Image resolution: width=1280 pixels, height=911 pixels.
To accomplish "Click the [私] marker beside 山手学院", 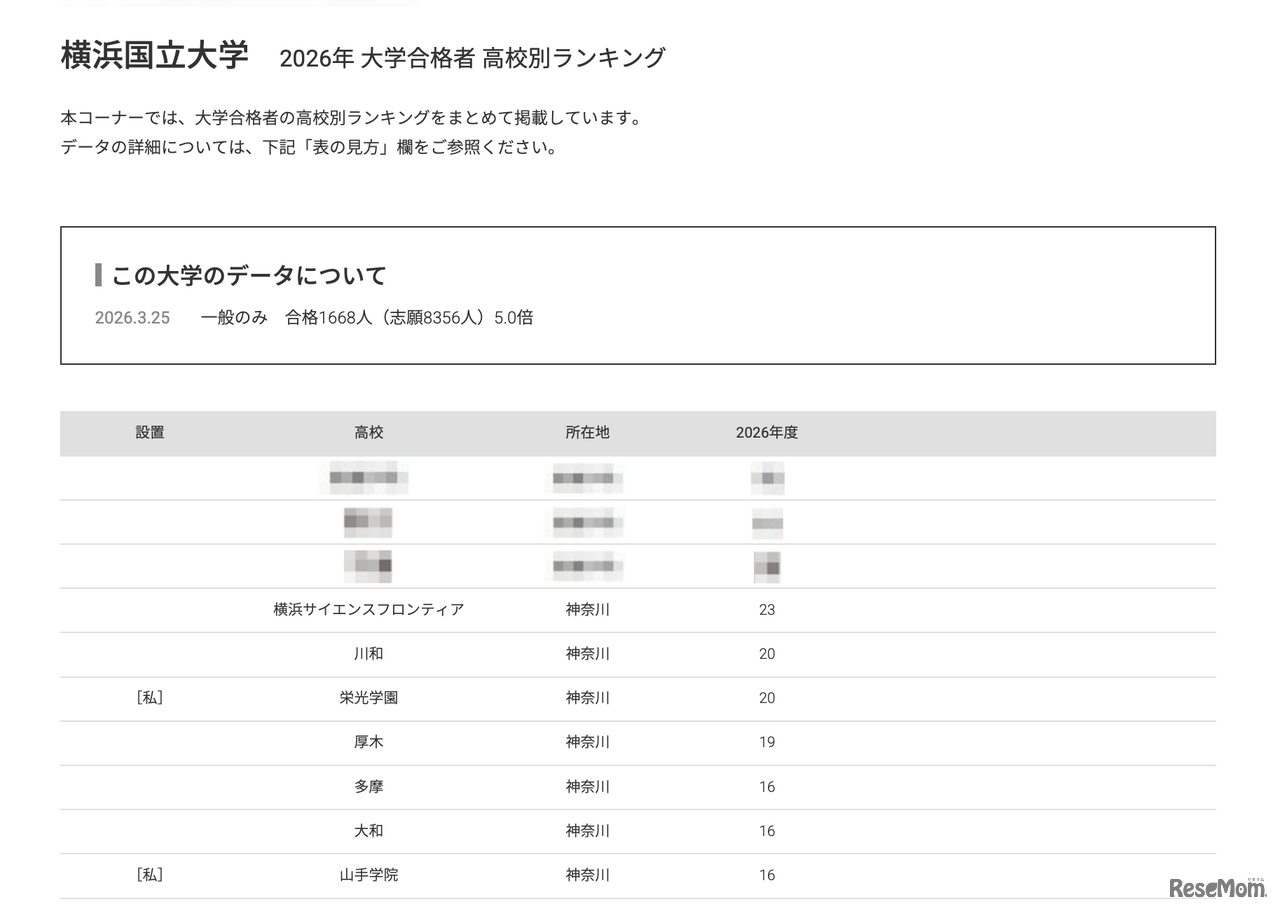I will click(150, 875).
